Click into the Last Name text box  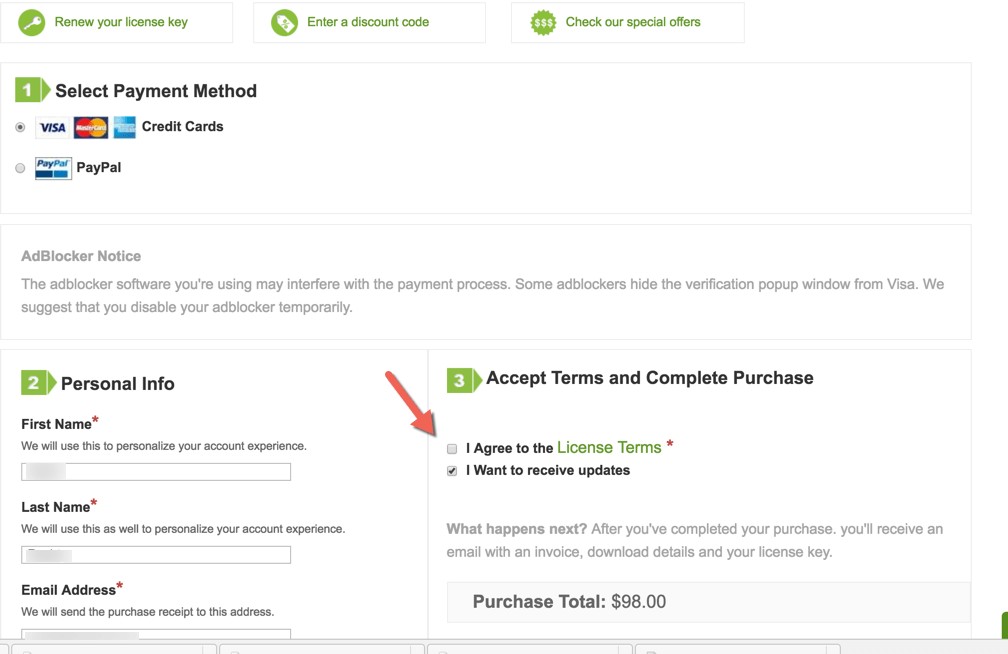[x=156, y=554]
